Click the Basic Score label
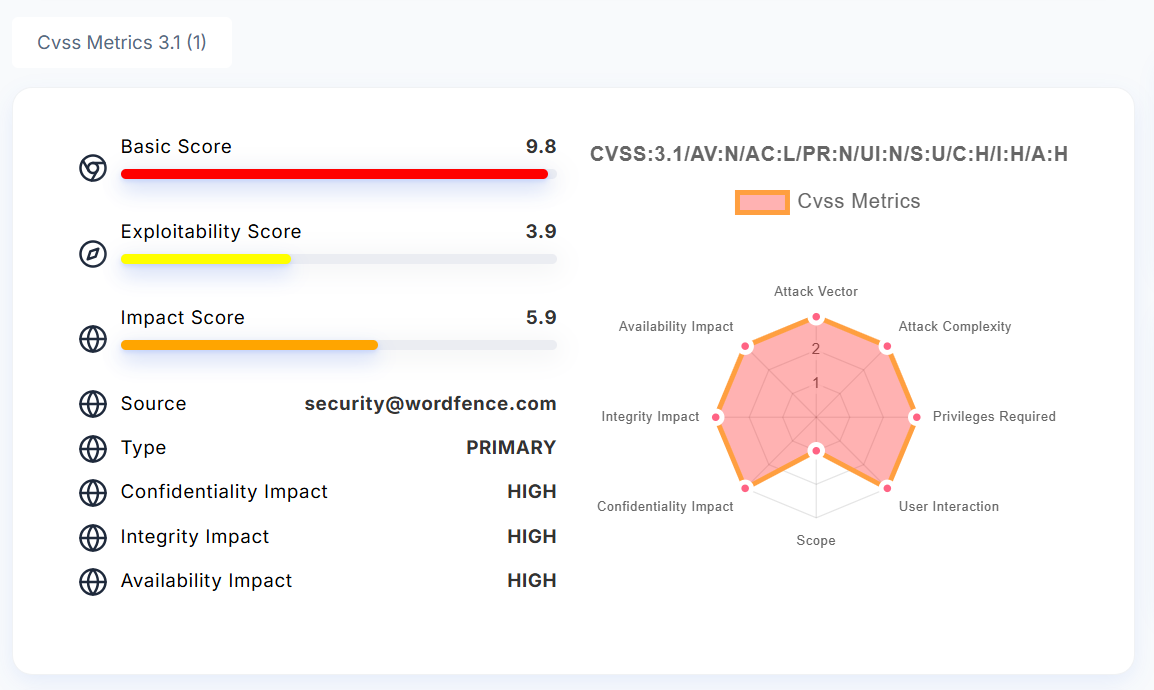The width and height of the screenshot is (1154, 690). pyautogui.click(x=176, y=146)
